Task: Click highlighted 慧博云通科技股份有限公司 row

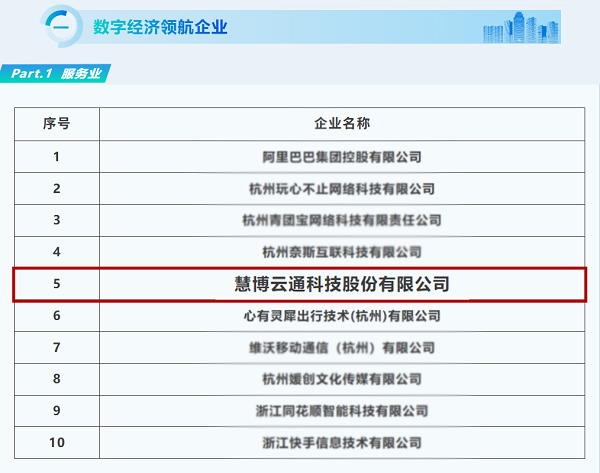Action: [x=300, y=284]
